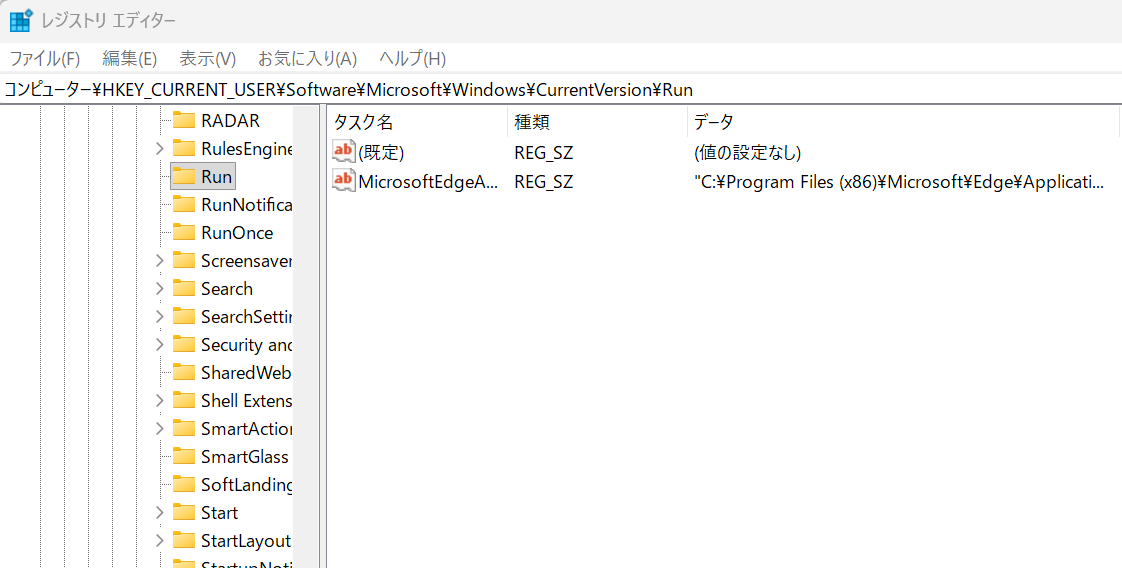This screenshot has height=568, width=1122.
Task: Select the SmartGlass key label
Action: click(x=245, y=456)
